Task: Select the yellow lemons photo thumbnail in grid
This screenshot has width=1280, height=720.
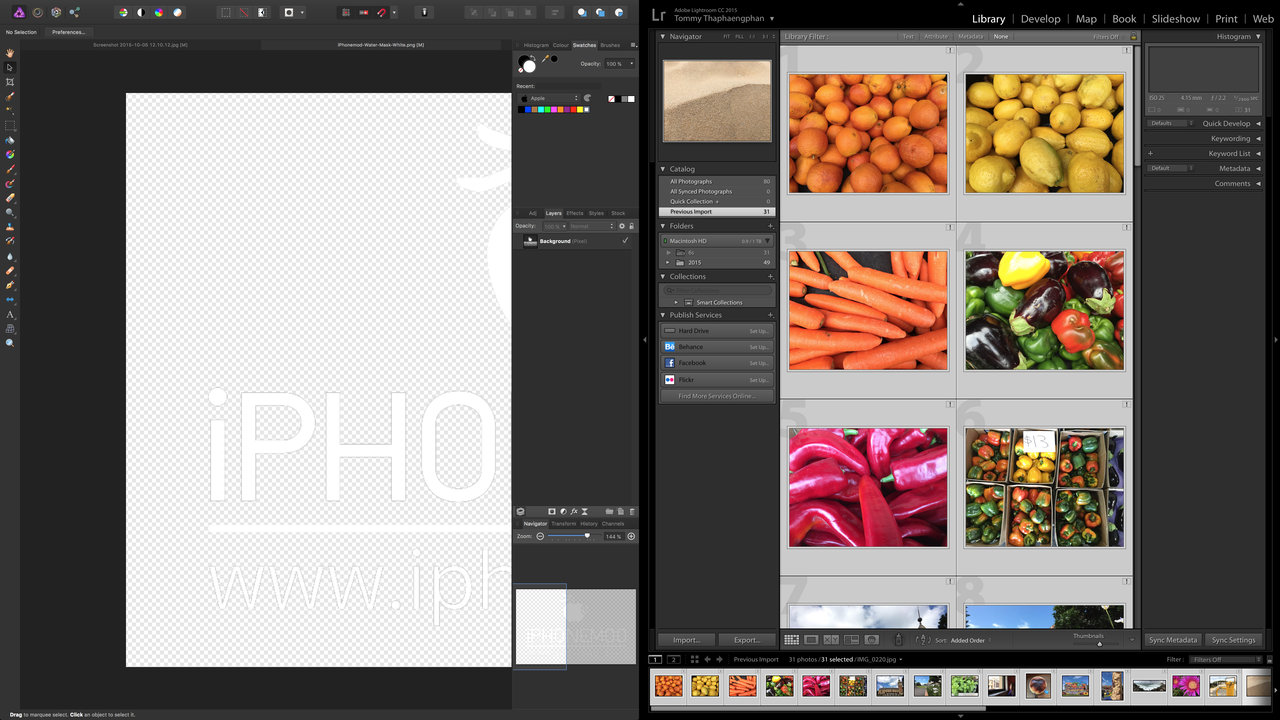Action: (x=1044, y=133)
